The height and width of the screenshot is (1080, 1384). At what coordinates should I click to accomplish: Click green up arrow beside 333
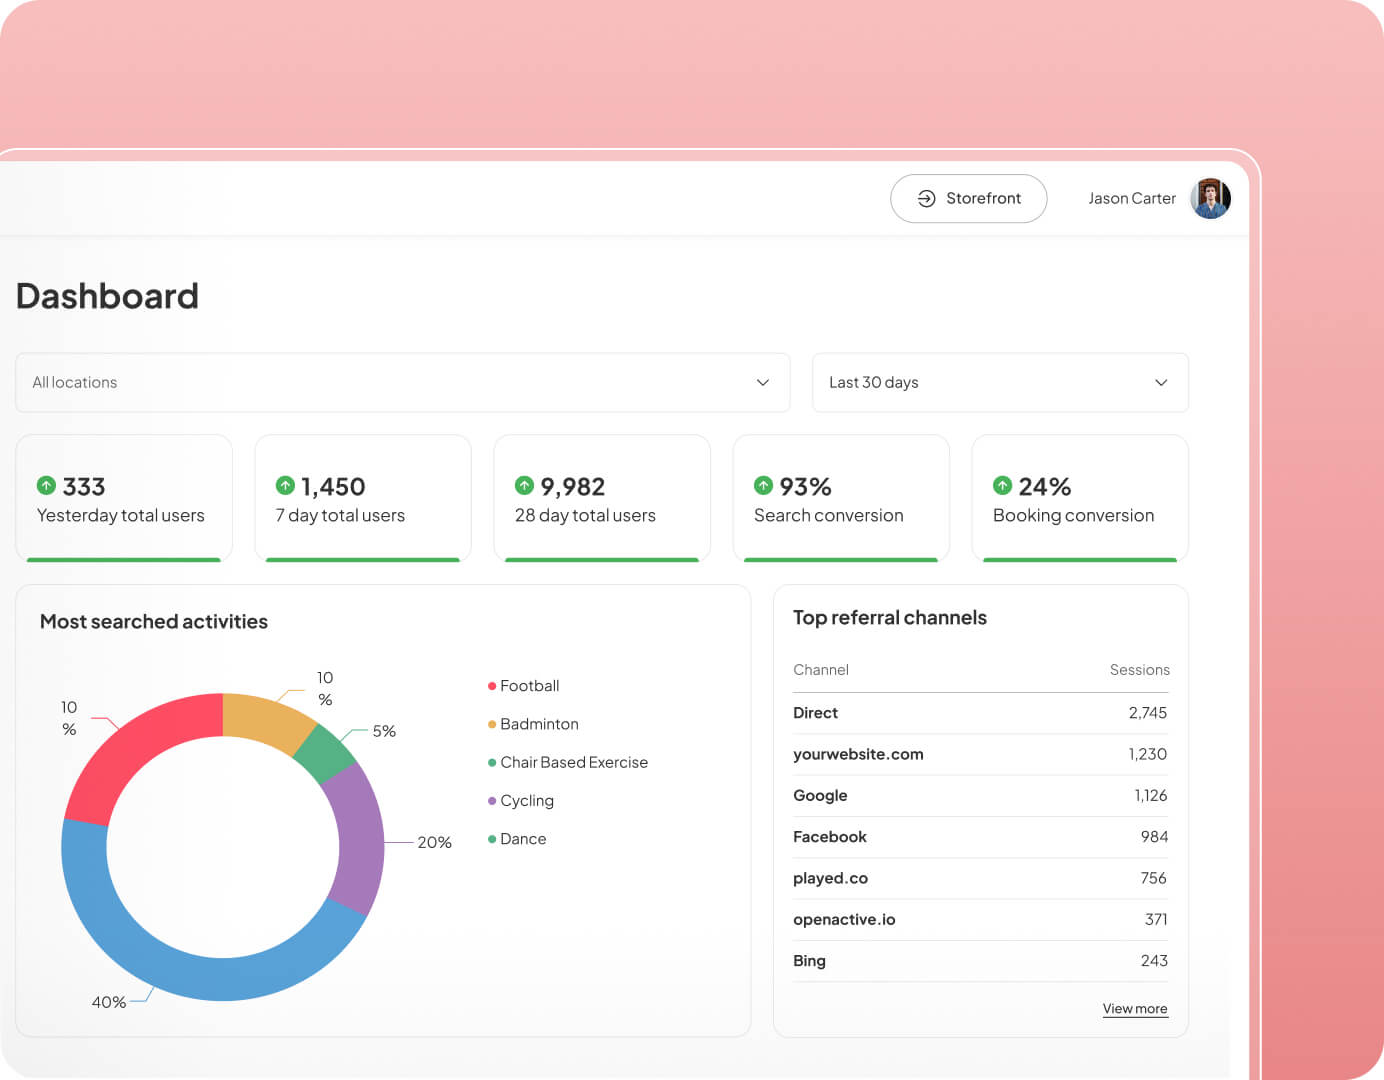46,486
